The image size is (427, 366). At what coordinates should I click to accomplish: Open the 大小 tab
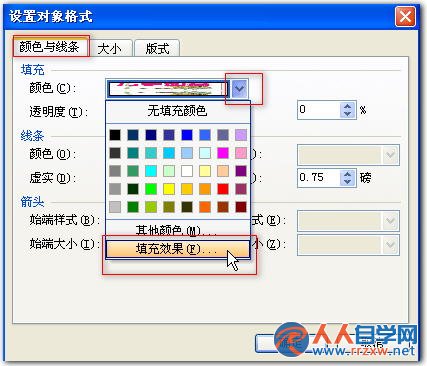coord(109,48)
